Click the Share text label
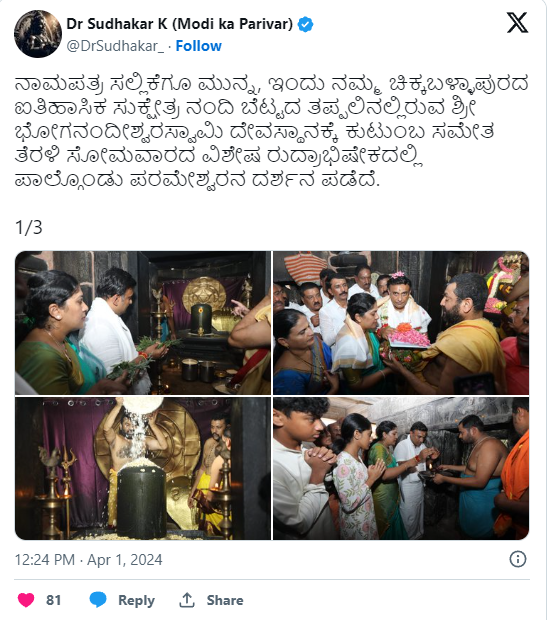This screenshot has height=620, width=547. coord(225,600)
